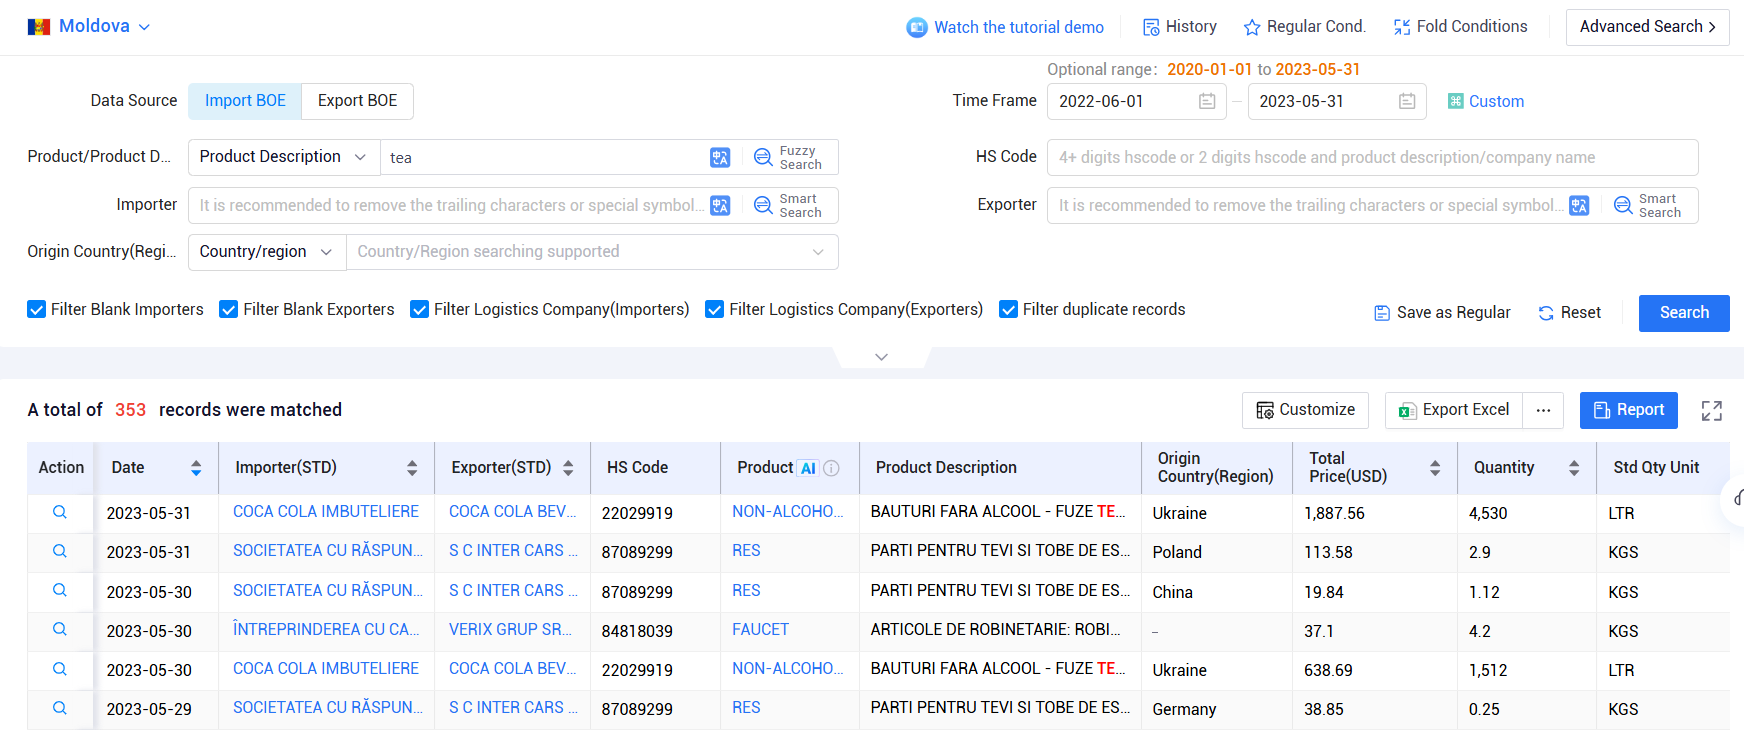Open end date 2023-05-31 calendar icon
The width and height of the screenshot is (1744, 730).
pos(1407,101)
